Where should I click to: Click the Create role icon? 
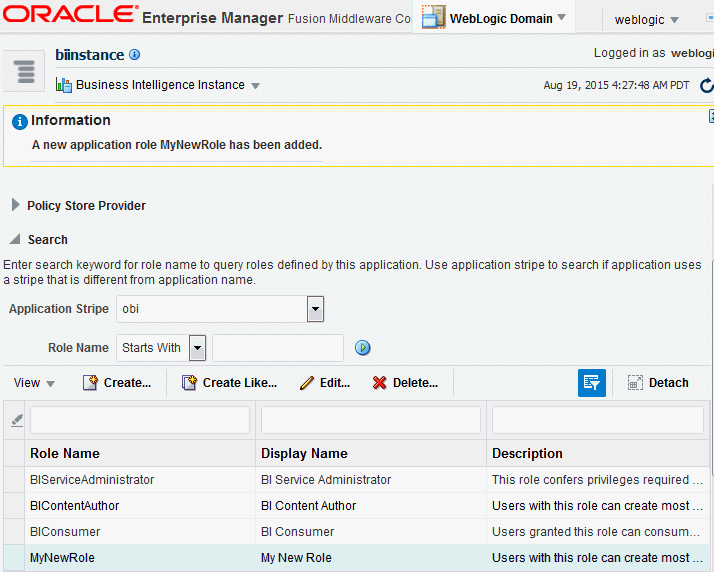point(90,383)
